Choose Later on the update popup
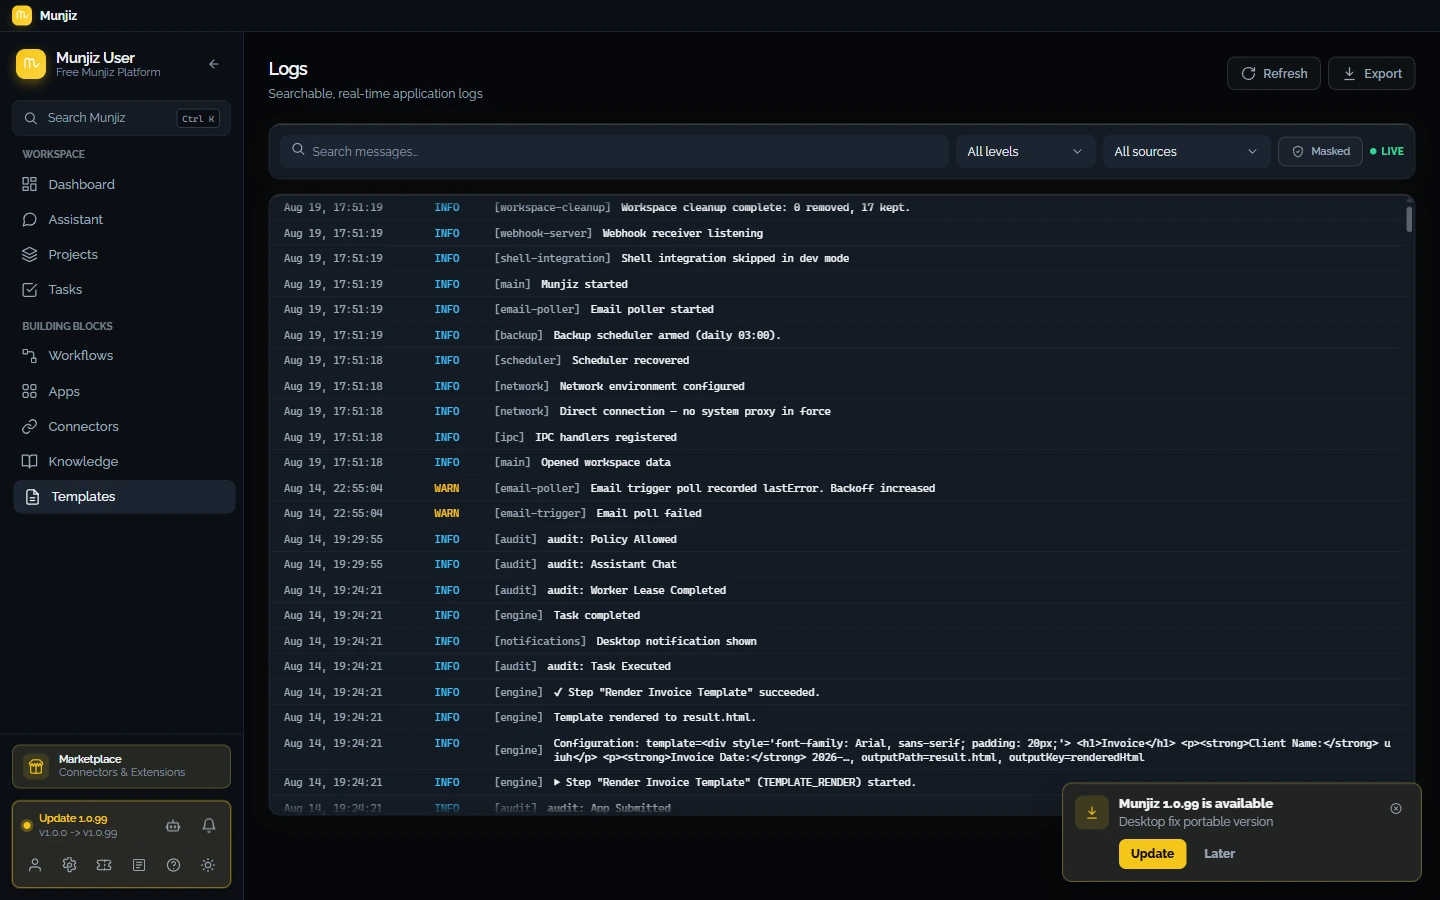Image resolution: width=1440 pixels, height=900 pixels. coord(1219,853)
